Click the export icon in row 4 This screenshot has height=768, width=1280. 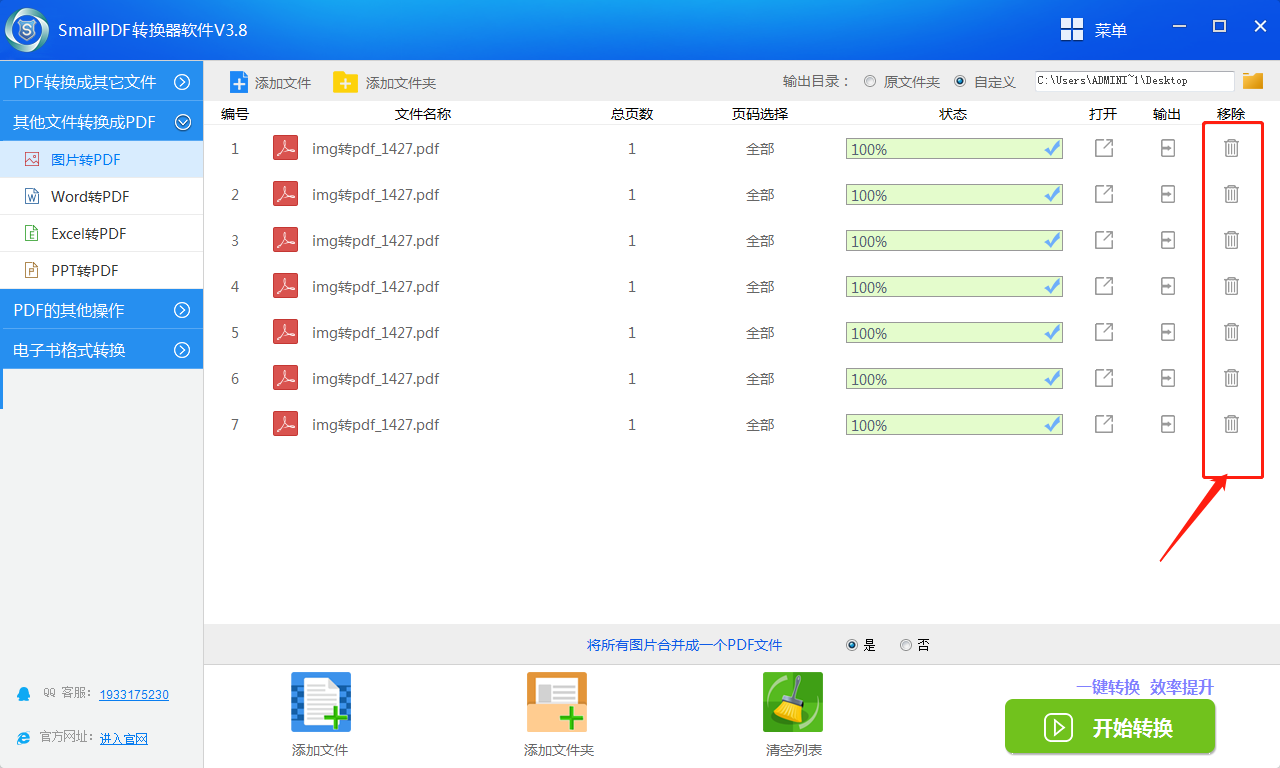coord(1168,286)
